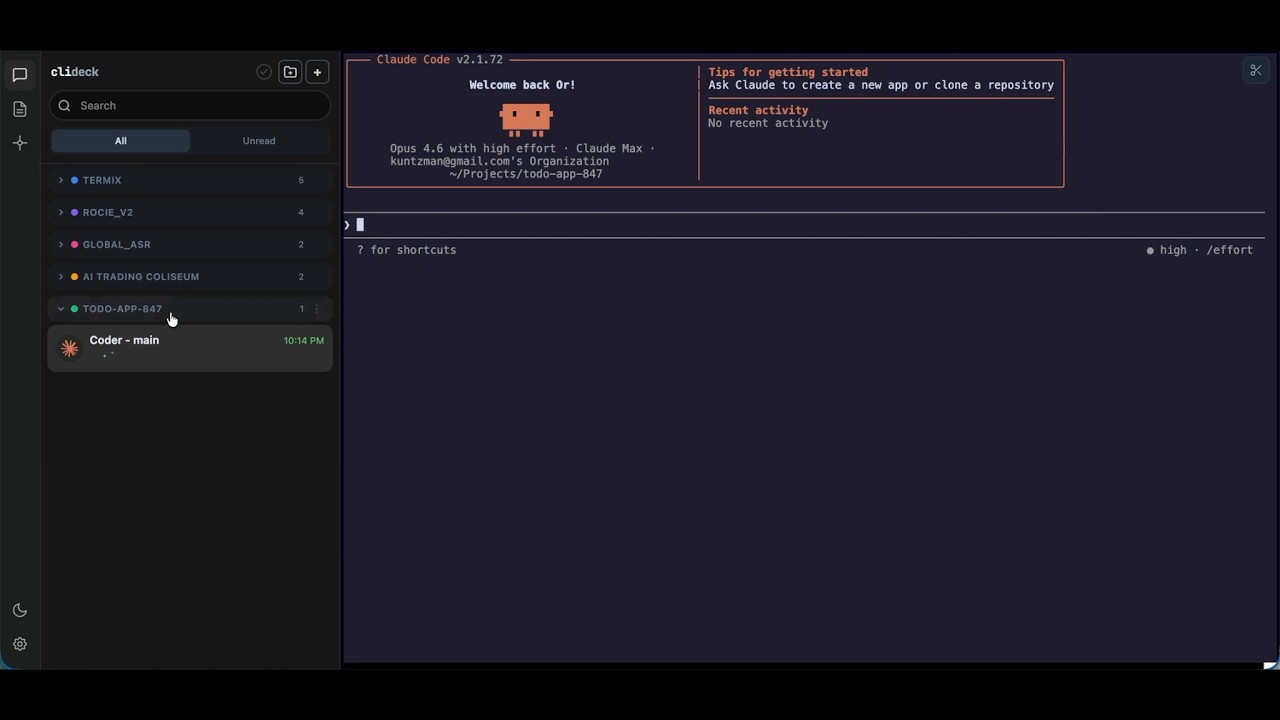Expand the AI TRADING COLISEUM group
Screen dimensions: 1280x720
190,276
